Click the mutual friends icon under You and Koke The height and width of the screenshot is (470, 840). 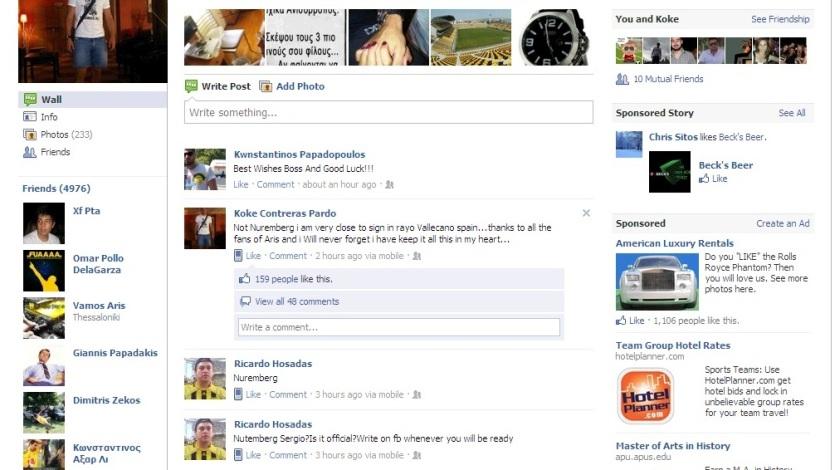tap(622, 79)
